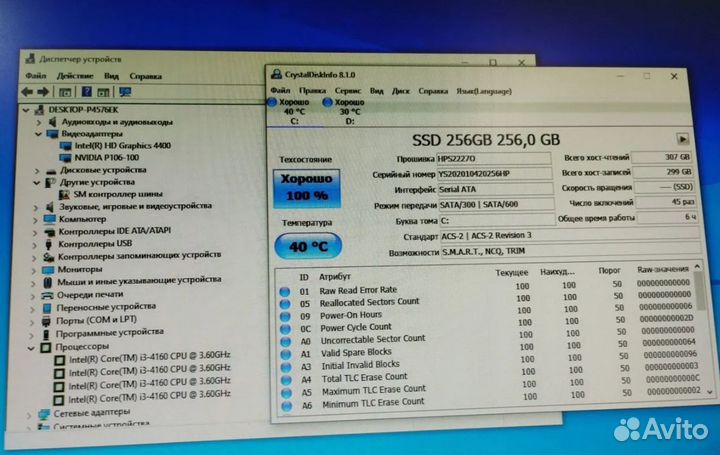Open Правка menu in CrystalDiskInfo
The height and width of the screenshot is (455, 720).
[x=312, y=91]
